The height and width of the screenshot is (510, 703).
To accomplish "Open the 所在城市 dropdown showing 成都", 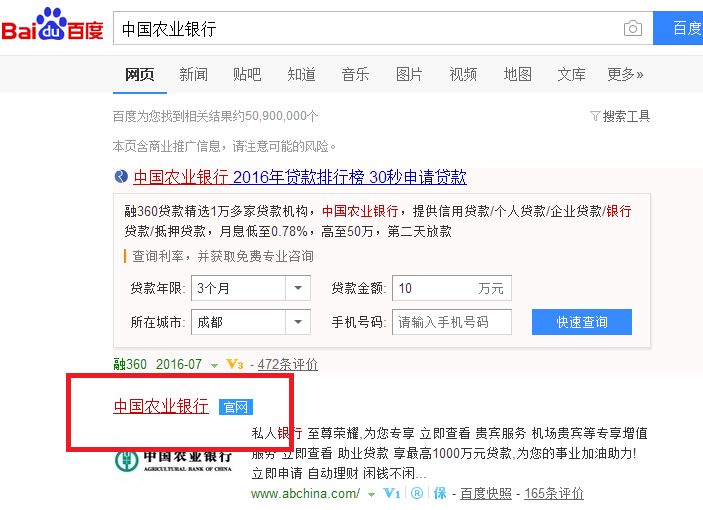I will [x=298, y=322].
